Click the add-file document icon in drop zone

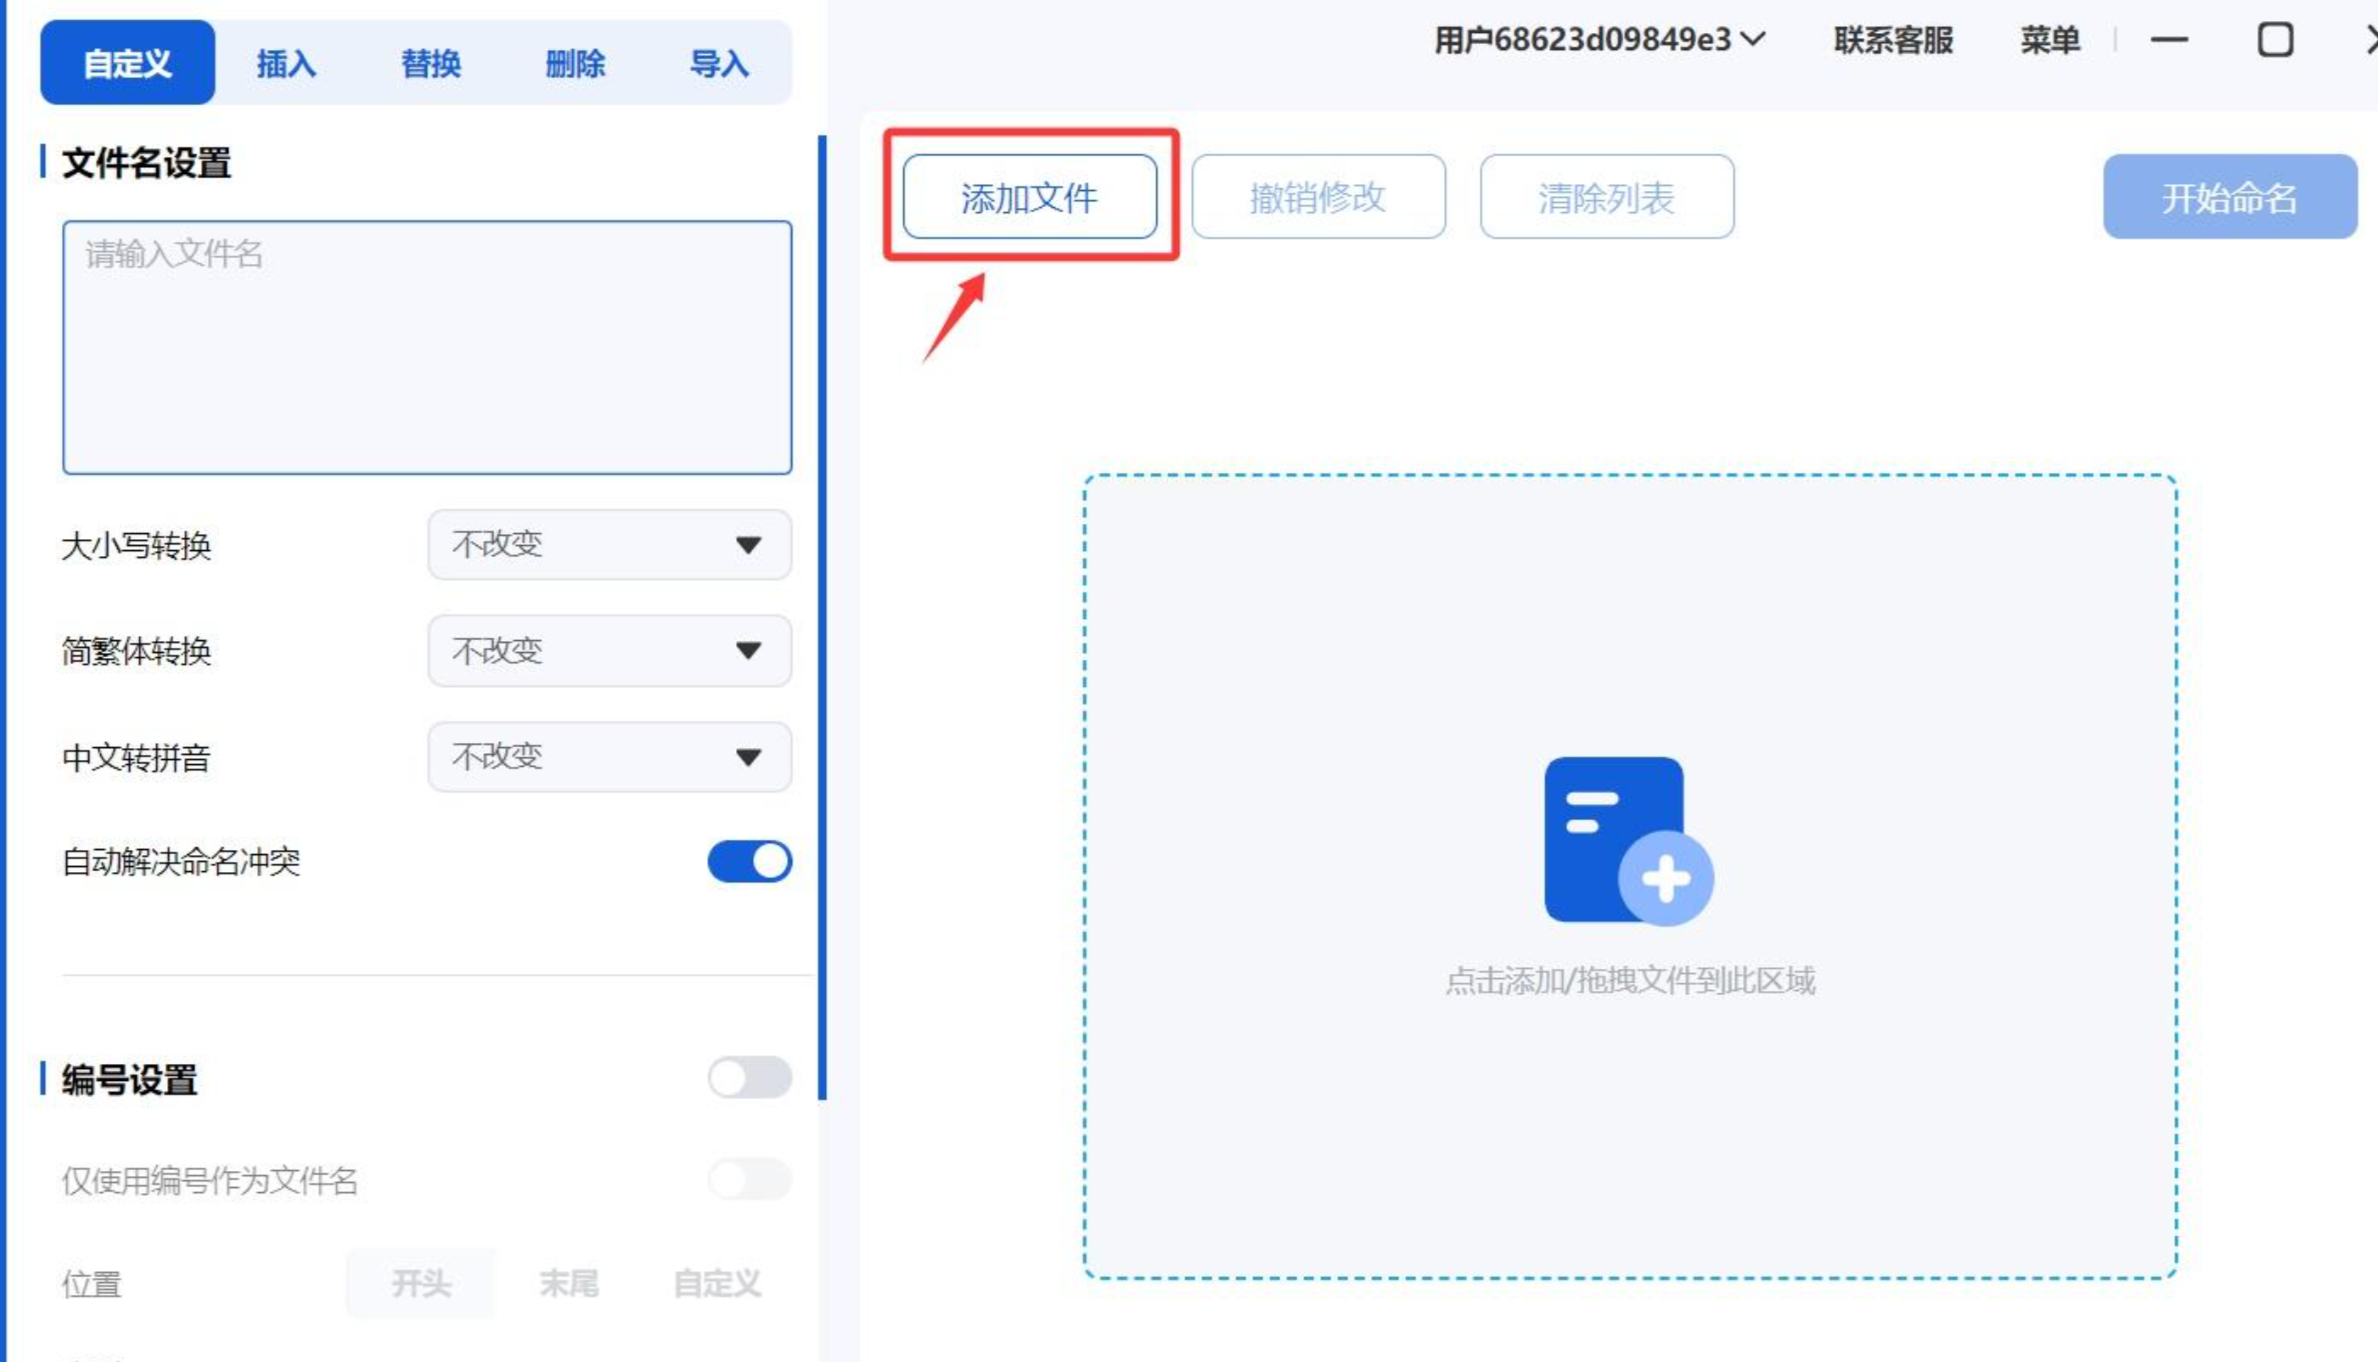pyautogui.click(x=1627, y=840)
